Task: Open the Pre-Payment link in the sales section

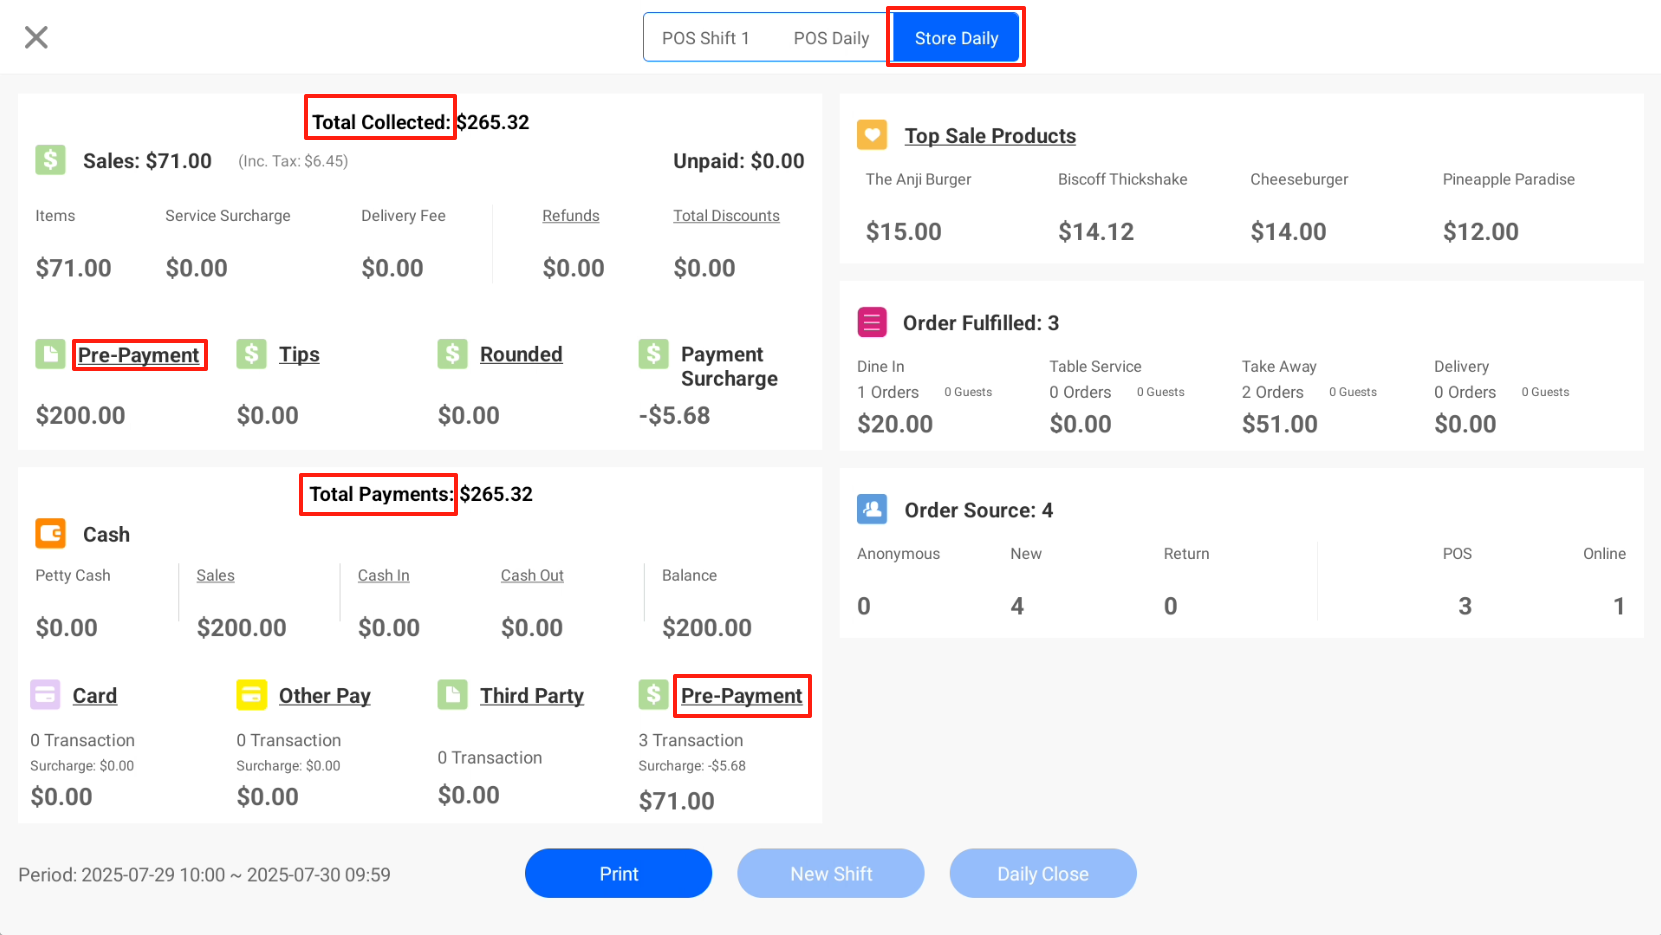Action: [x=139, y=355]
